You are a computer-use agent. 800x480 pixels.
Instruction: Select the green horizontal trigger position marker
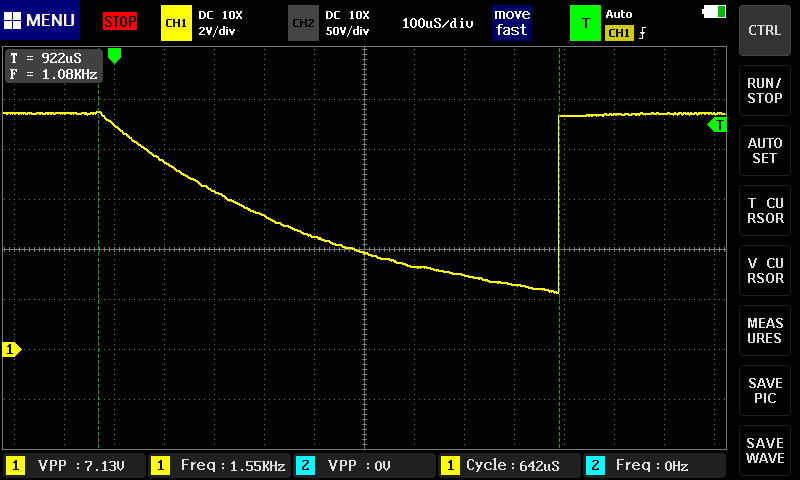(x=114, y=56)
